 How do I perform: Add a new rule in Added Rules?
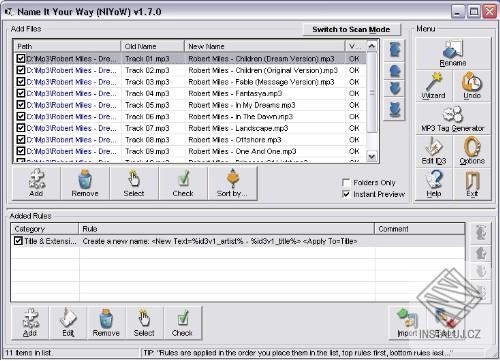click(30, 323)
